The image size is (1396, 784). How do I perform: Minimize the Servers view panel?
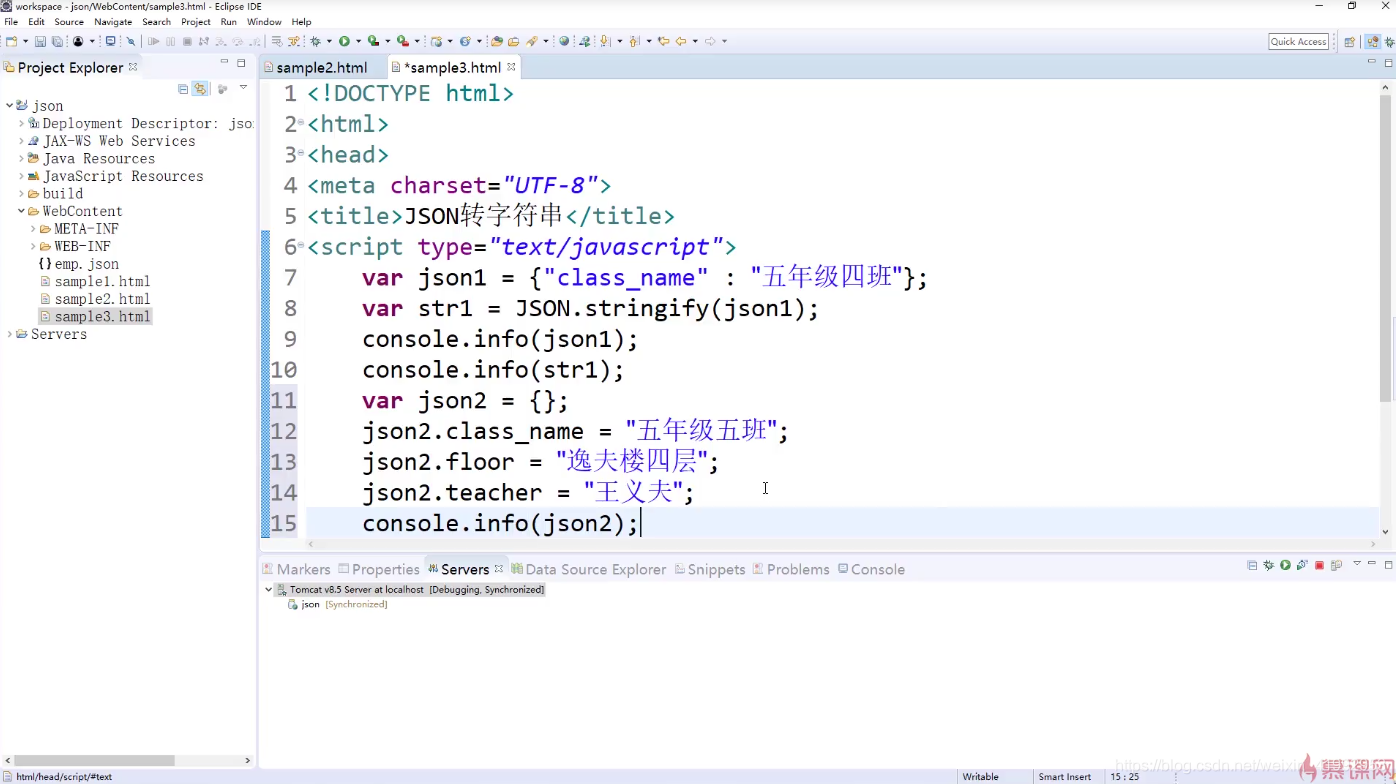pyautogui.click(x=1372, y=563)
